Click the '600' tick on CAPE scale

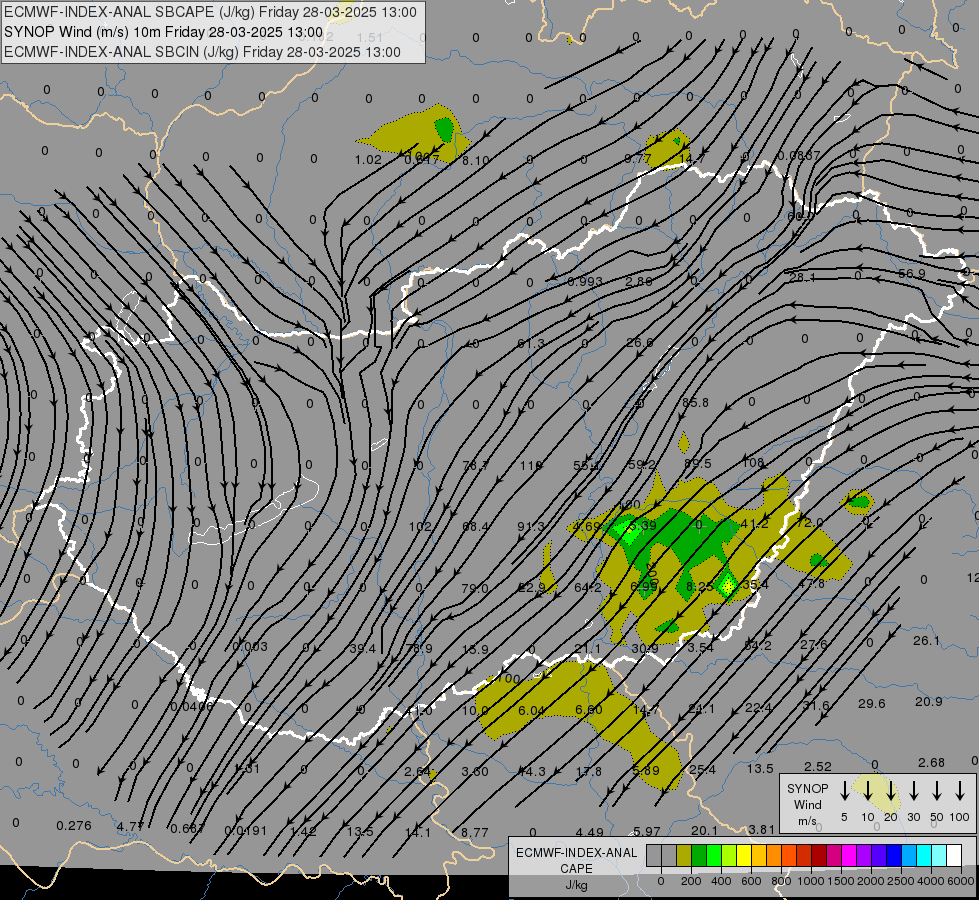click(751, 881)
